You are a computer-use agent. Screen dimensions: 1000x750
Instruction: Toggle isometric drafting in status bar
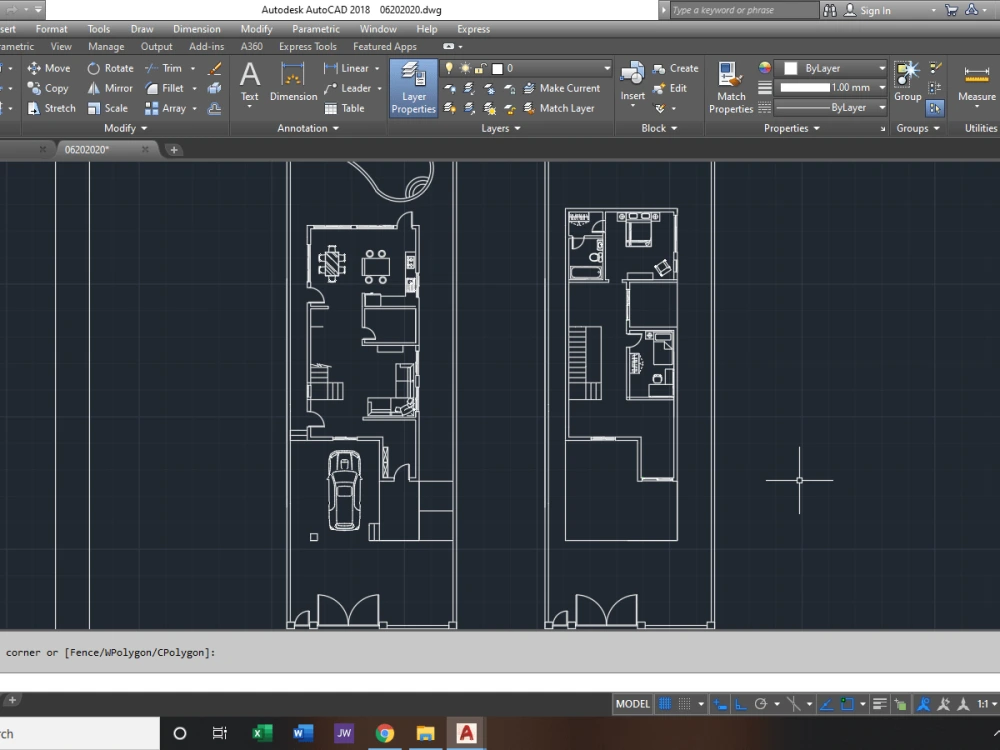pos(793,704)
